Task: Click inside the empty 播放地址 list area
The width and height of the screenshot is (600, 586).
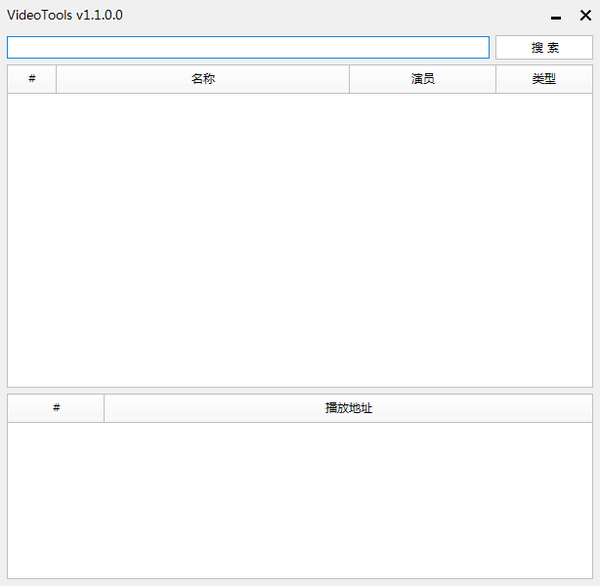Action: tap(300, 500)
